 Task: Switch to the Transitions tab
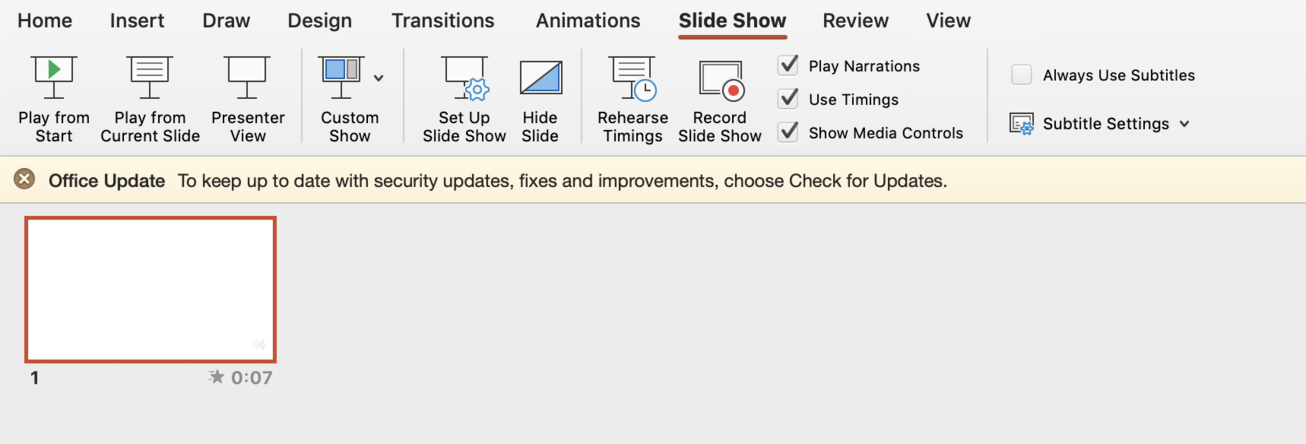click(442, 21)
